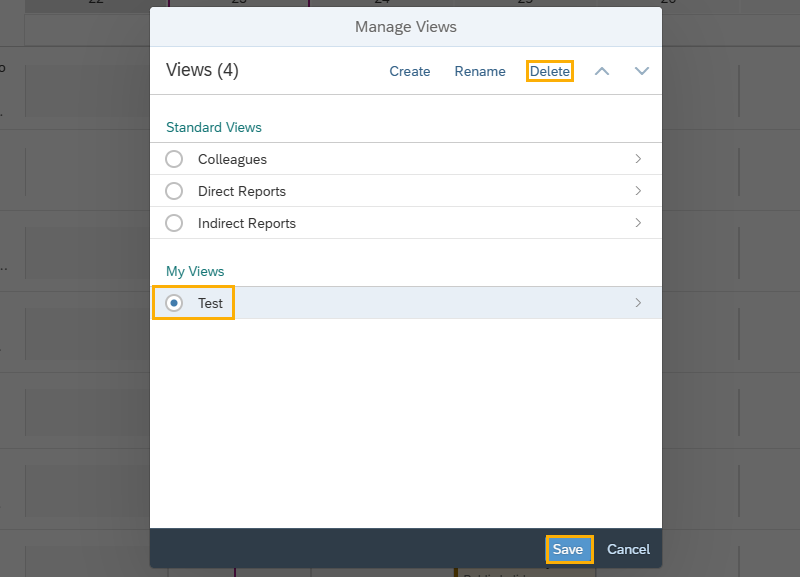This screenshot has width=800, height=577.
Task: Click the move up arrow icon
Action: click(x=602, y=71)
